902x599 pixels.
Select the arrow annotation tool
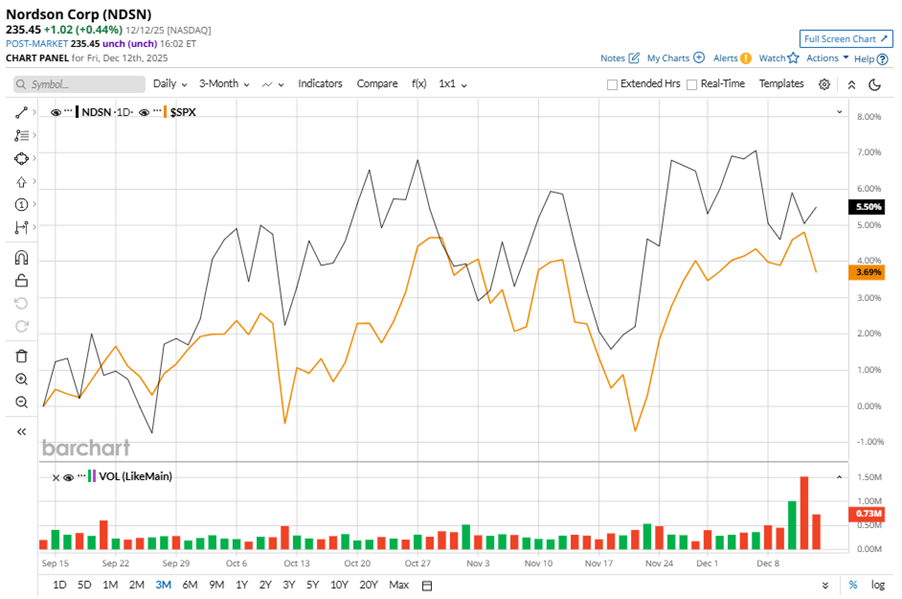[x=21, y=182]
